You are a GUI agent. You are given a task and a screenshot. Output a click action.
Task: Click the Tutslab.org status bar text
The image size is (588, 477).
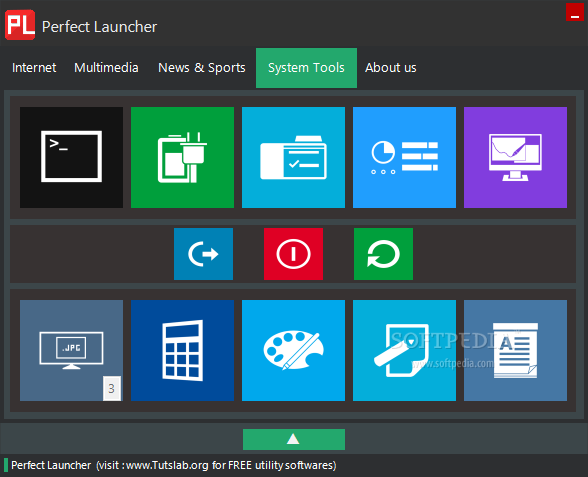pos(174,465)
